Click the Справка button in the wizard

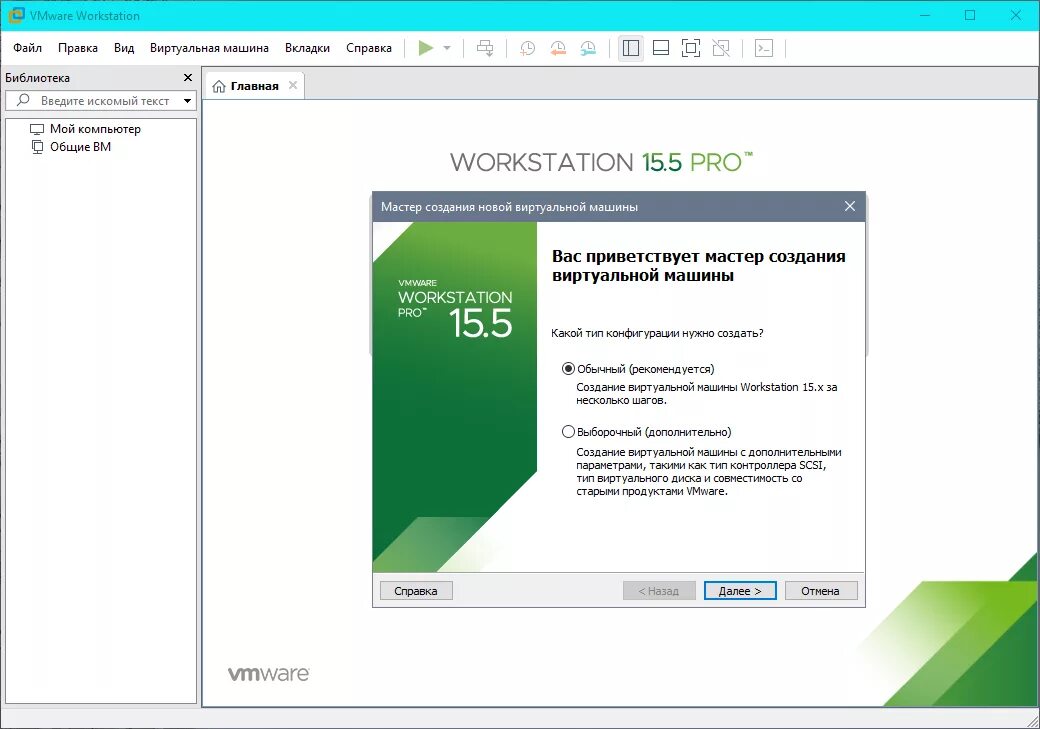(416, 590)
